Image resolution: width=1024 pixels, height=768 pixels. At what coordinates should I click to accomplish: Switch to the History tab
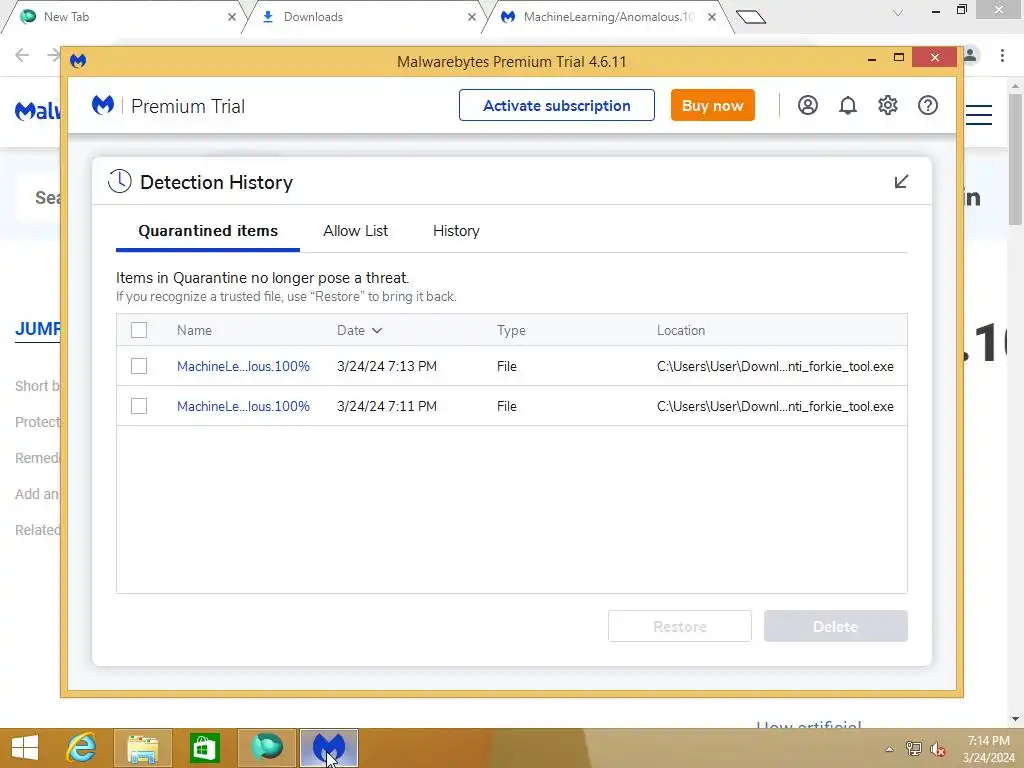(x=456, y=231)
